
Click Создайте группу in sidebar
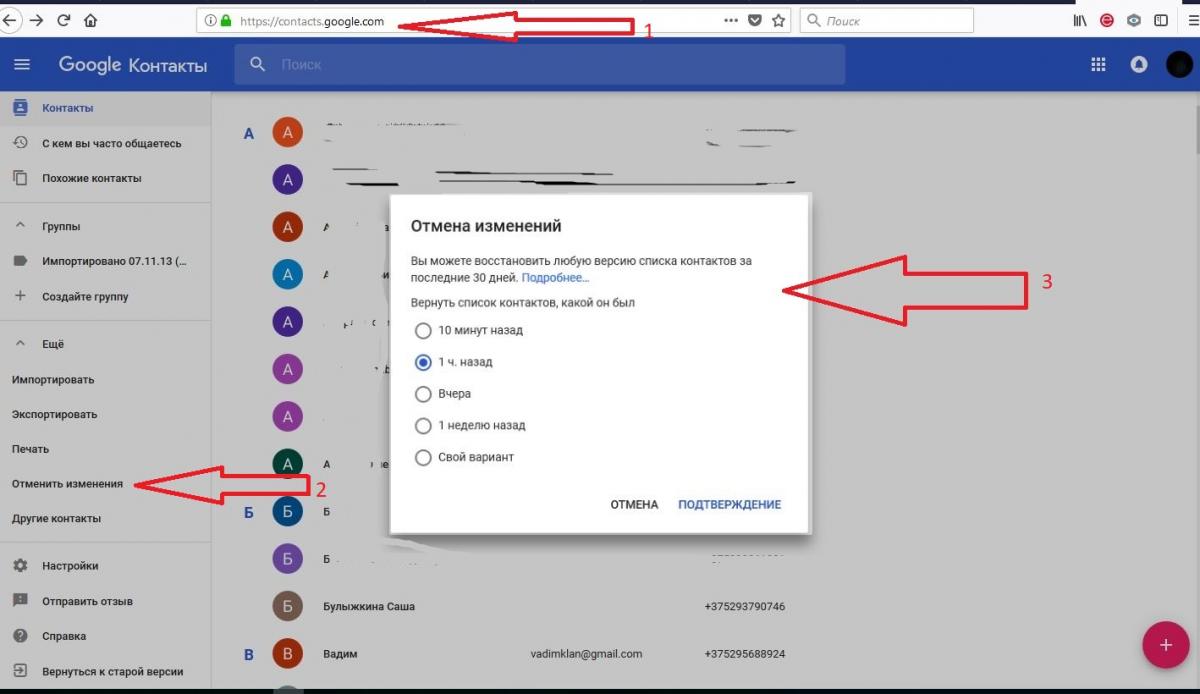(106, 296)
